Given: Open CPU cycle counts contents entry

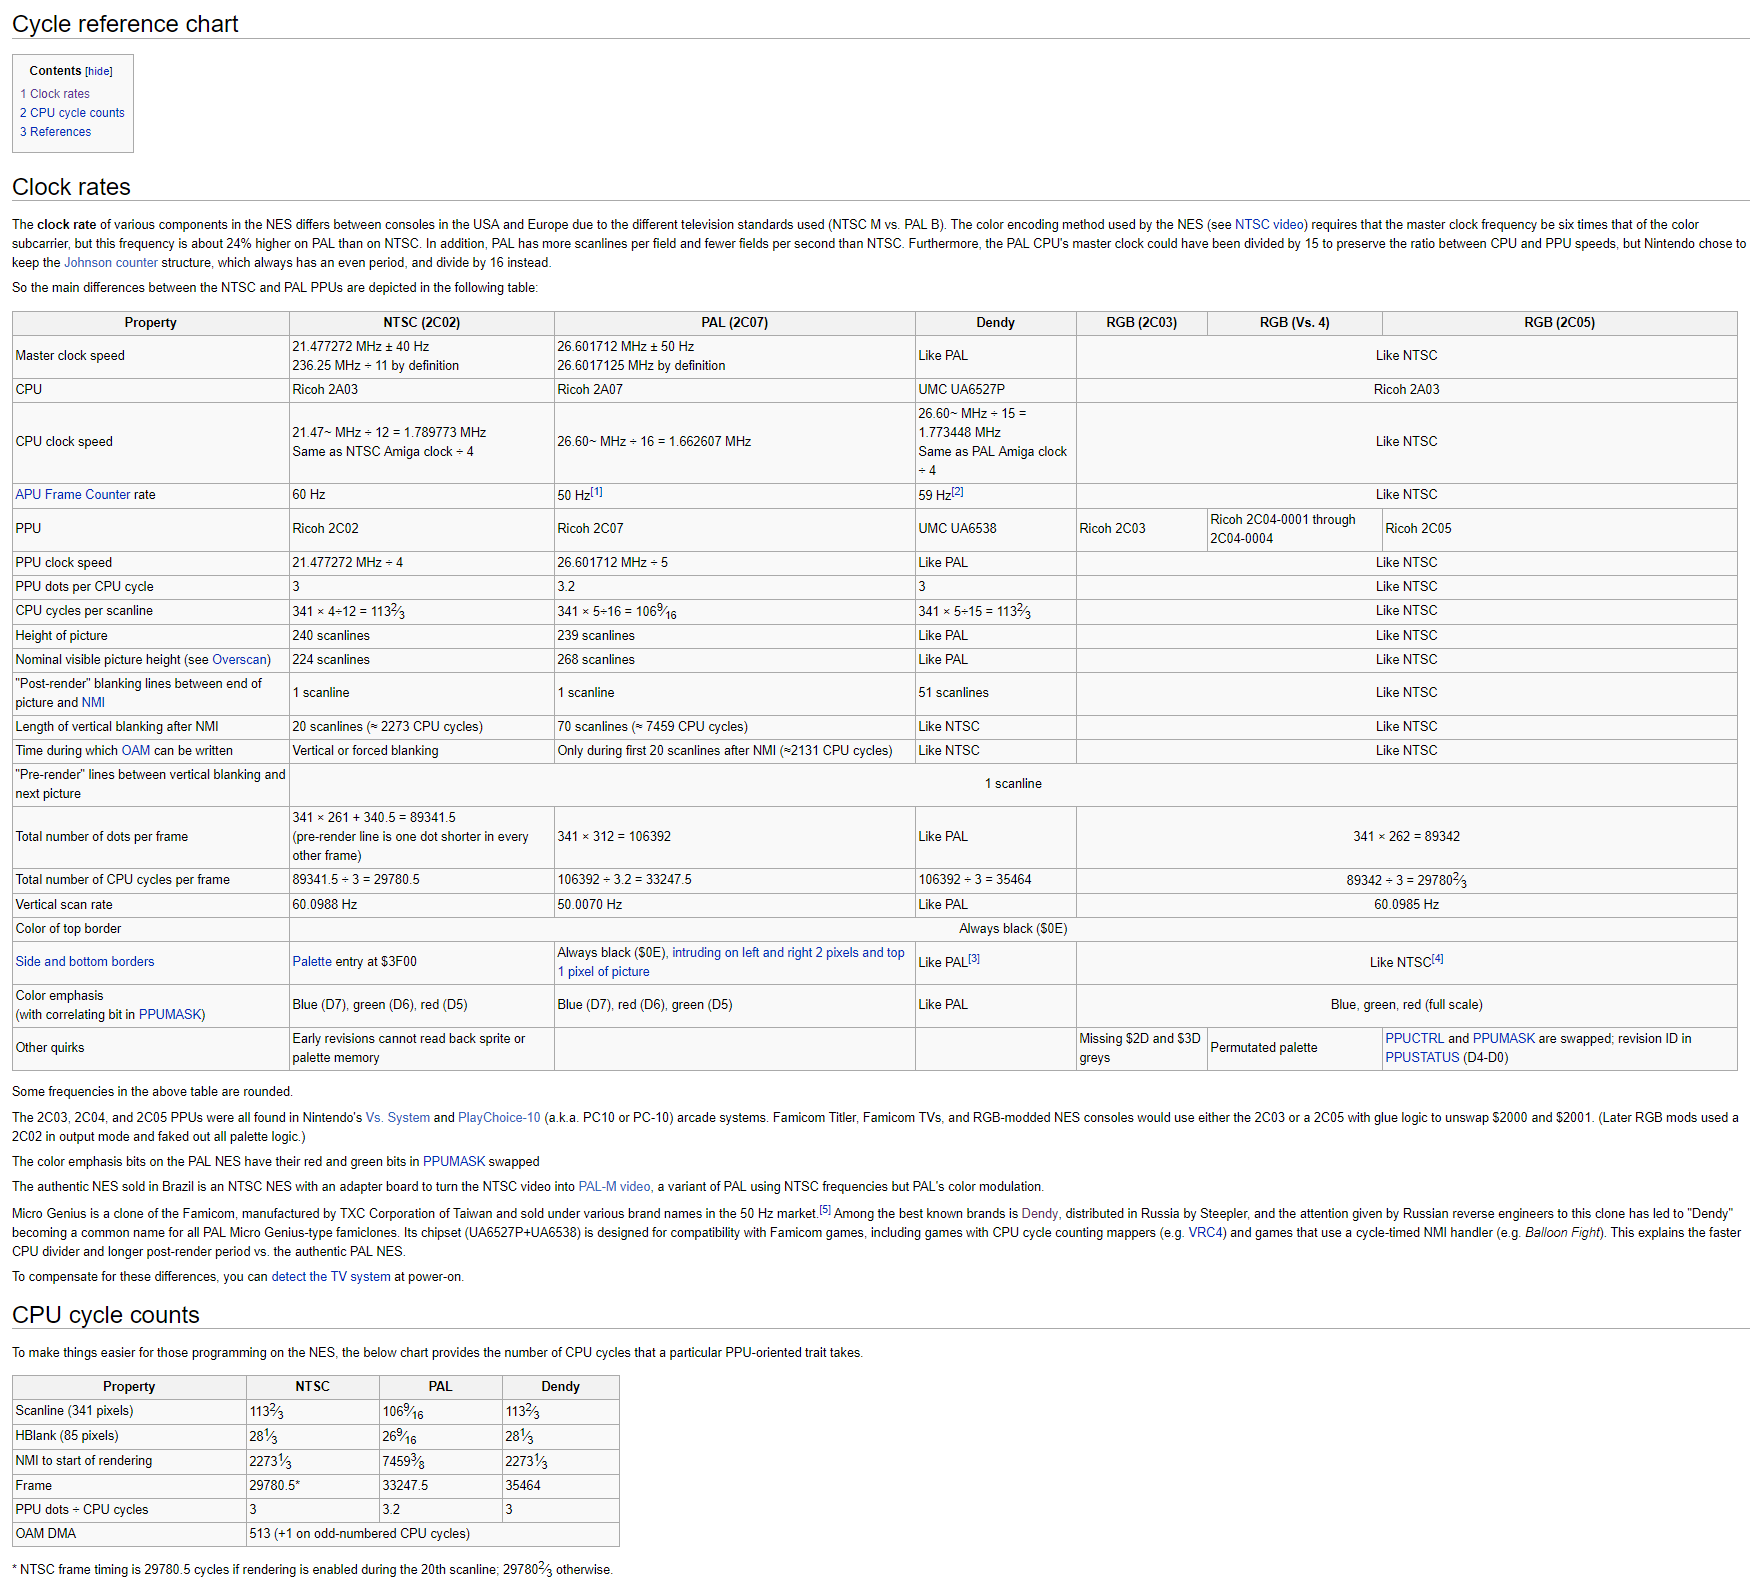Looking at the screenshot, I should tap(77, 113).
